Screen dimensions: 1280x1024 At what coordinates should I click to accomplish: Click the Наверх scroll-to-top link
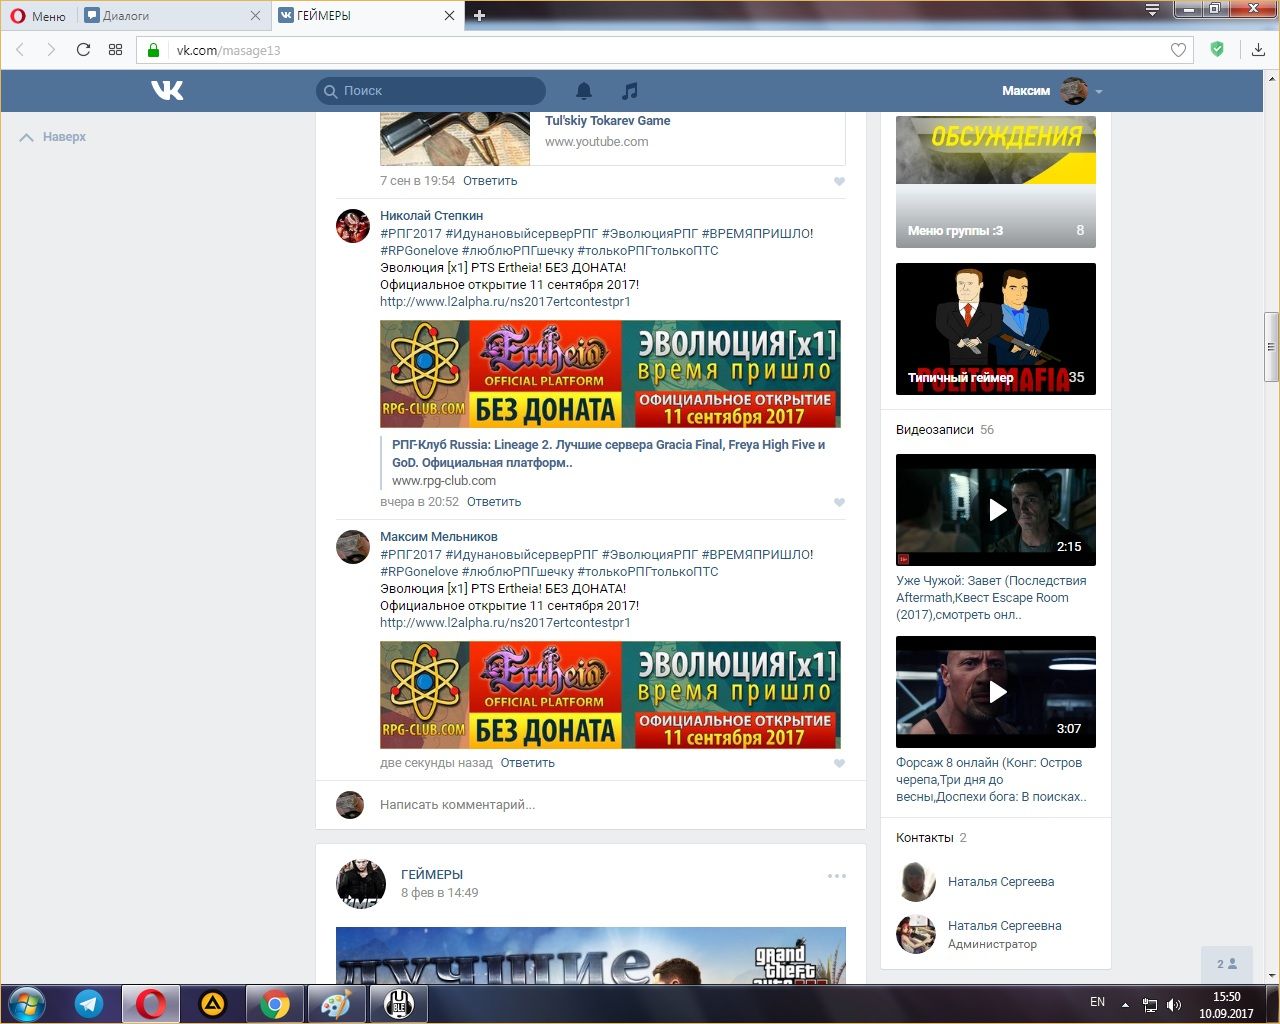pos(54,137)
